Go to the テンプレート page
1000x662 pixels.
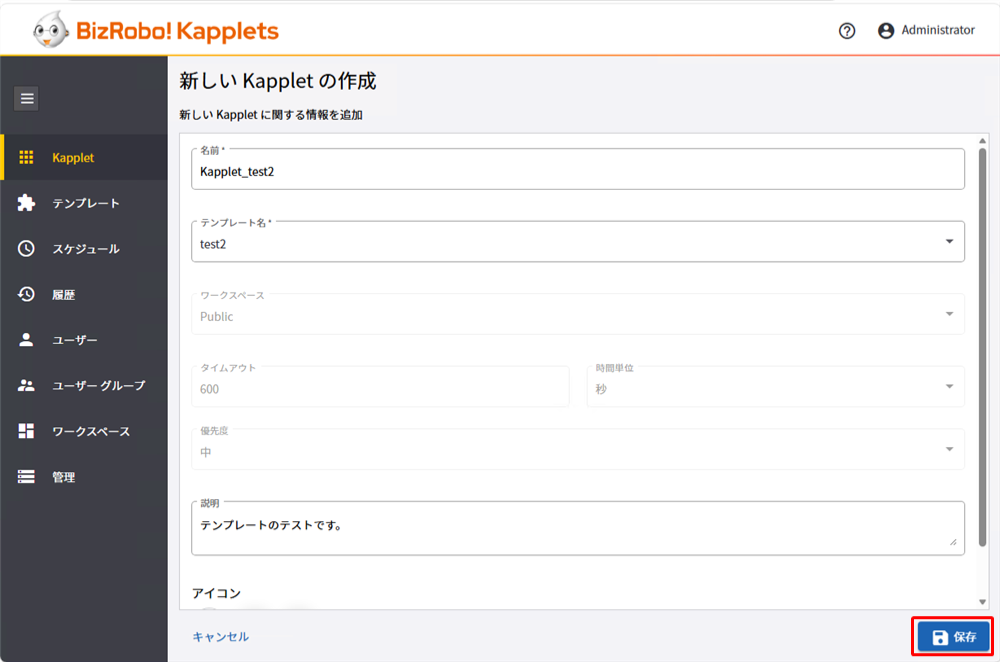(84, 203)
